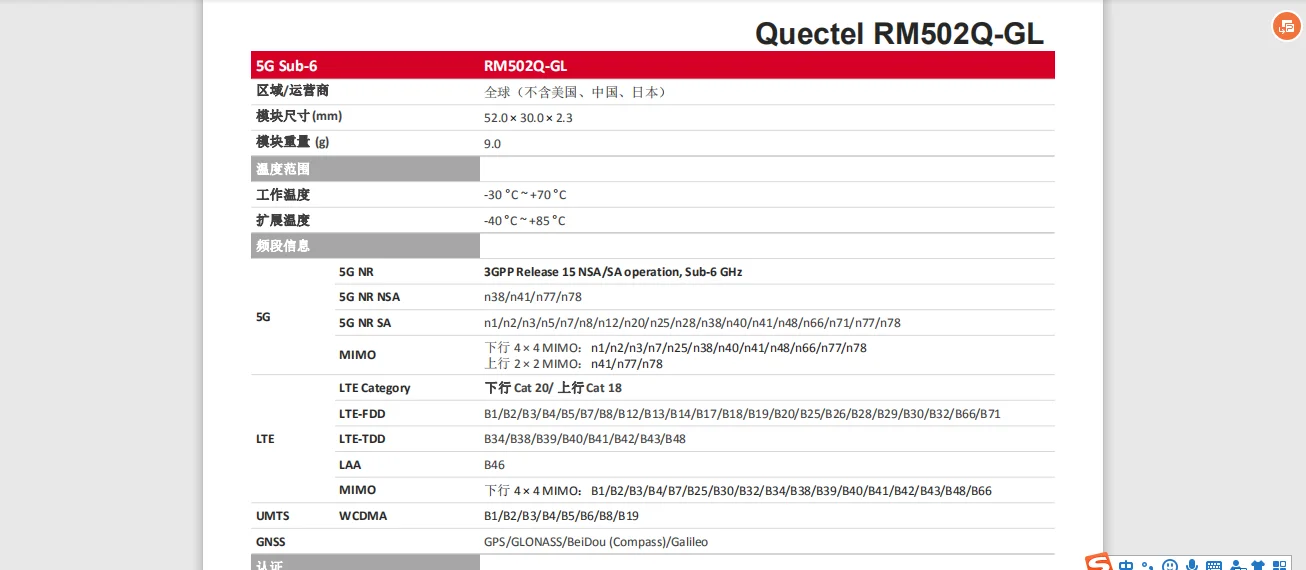The height and width of the screenshot is (570, 1306).
Task: Click the B46 value
Action: (x=494, y=465)
